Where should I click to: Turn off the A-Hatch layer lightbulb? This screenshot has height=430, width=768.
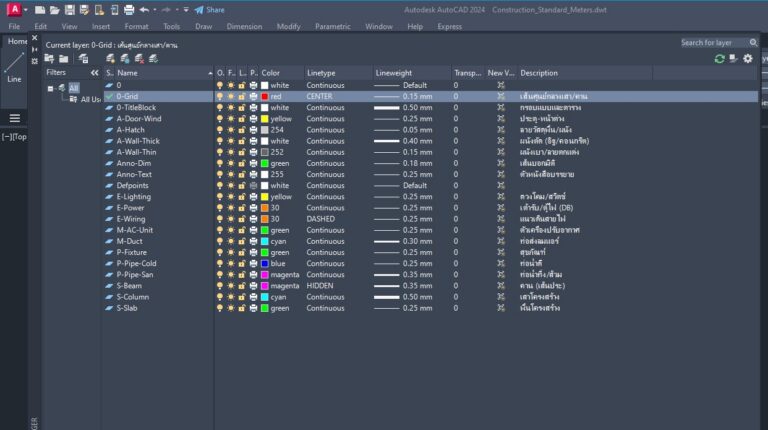pyautogui.click(x=220, y=129)
